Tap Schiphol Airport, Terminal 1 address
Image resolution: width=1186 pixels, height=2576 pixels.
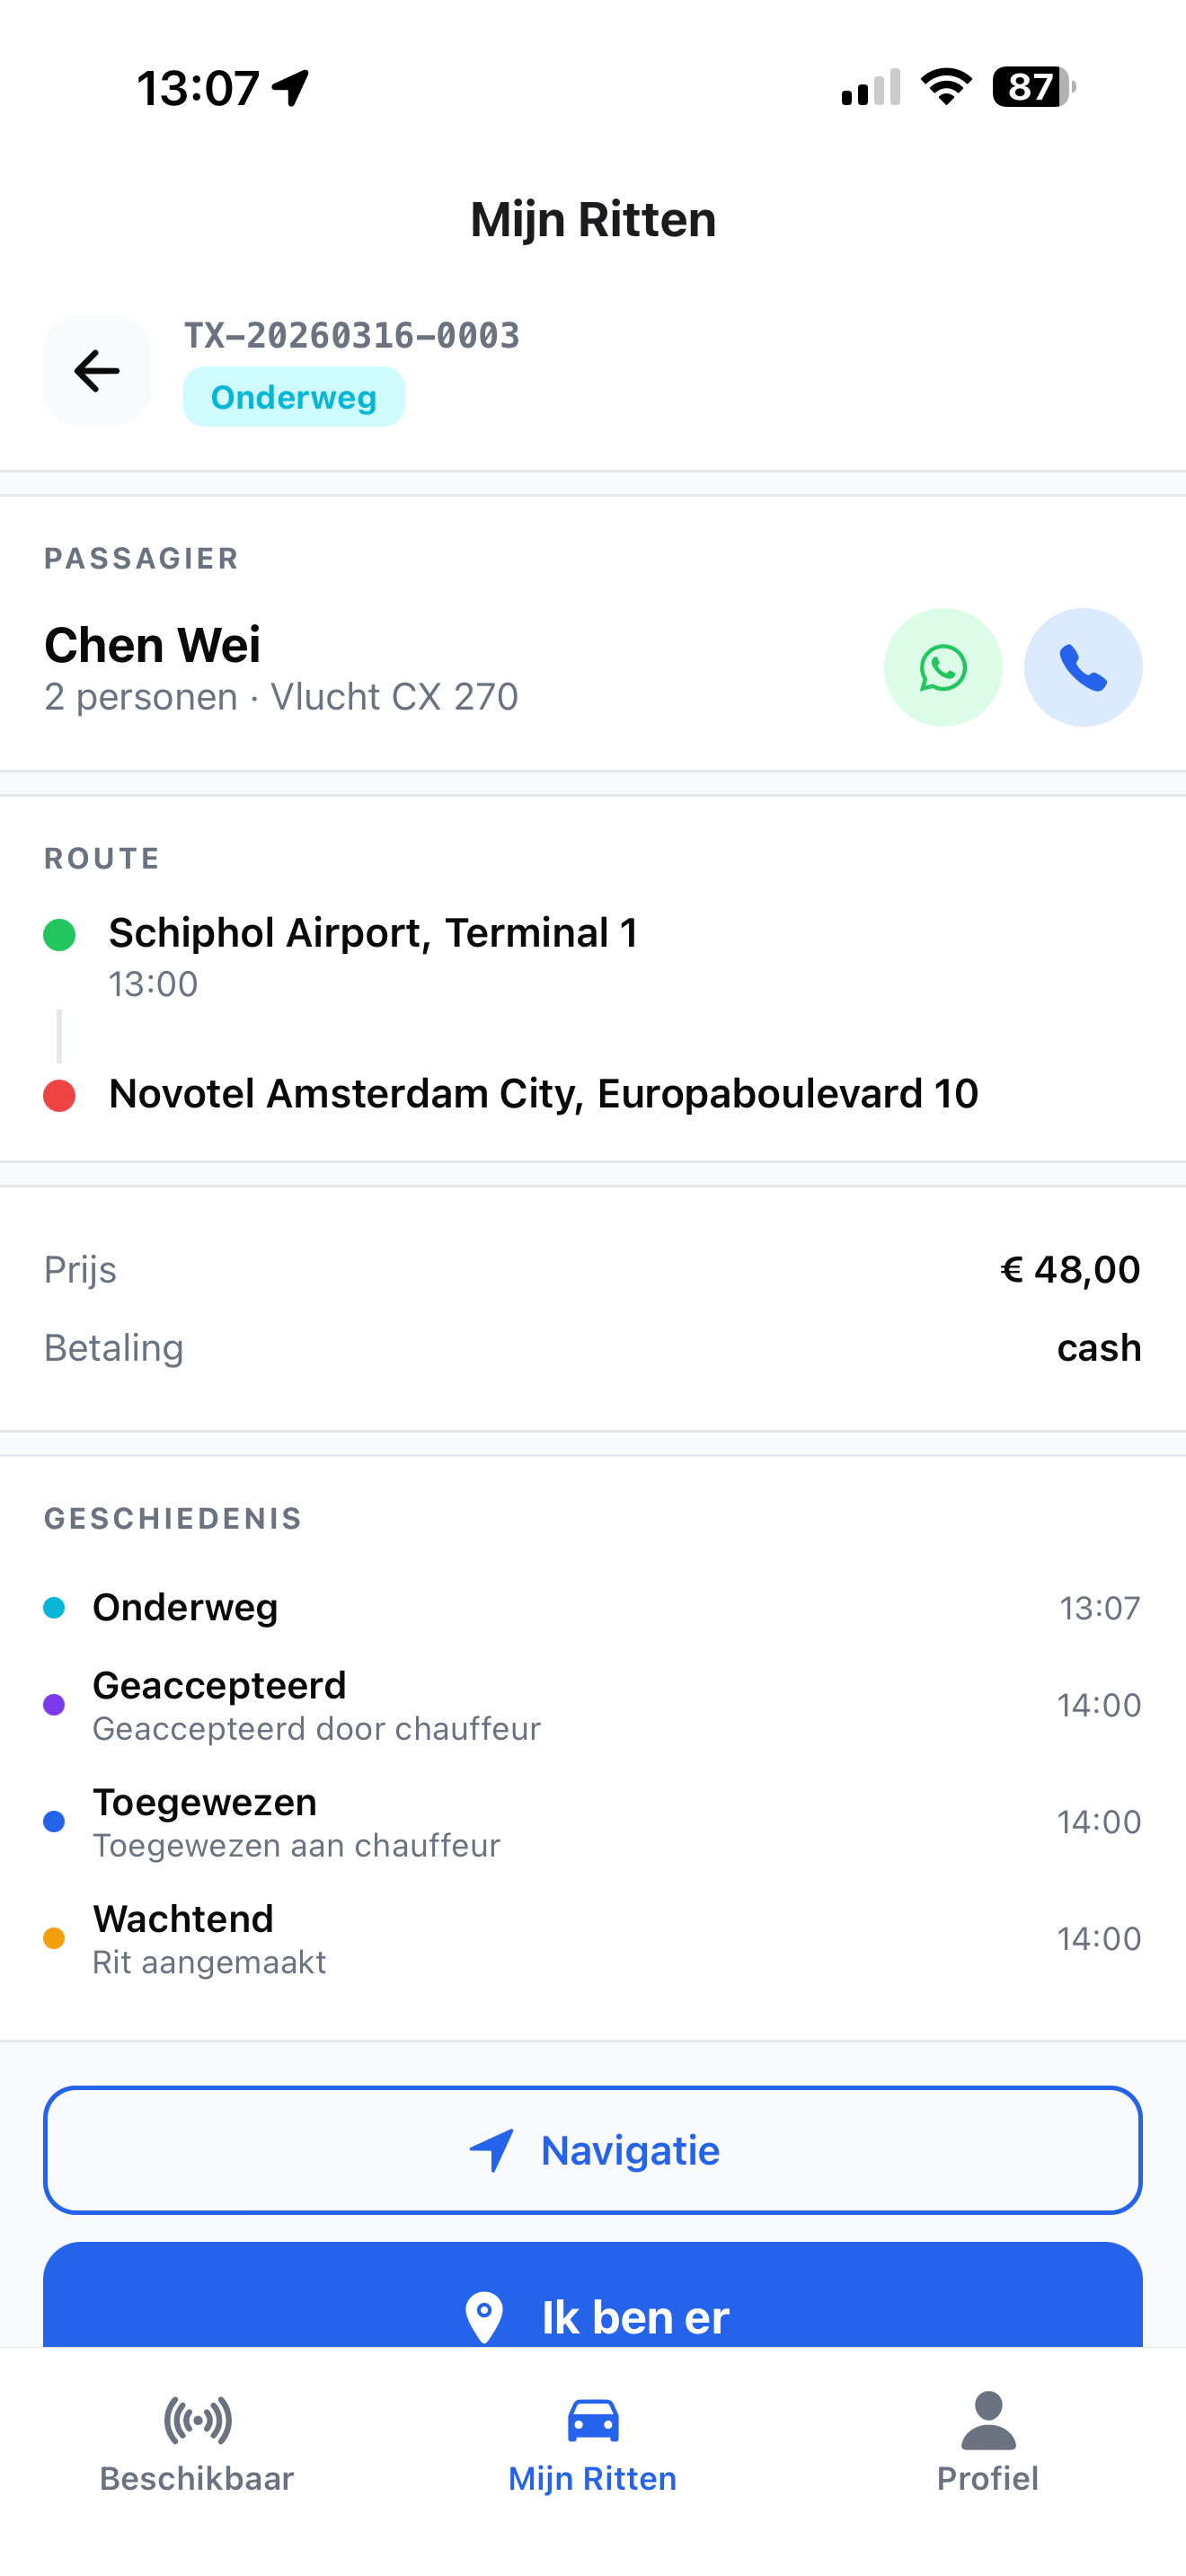click(373, 933)
